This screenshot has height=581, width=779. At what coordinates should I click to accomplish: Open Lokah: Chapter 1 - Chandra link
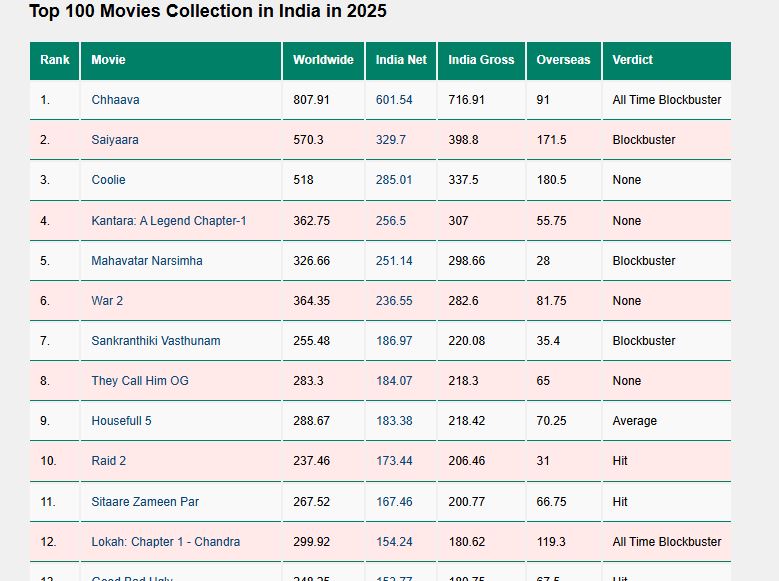(165, 542)
